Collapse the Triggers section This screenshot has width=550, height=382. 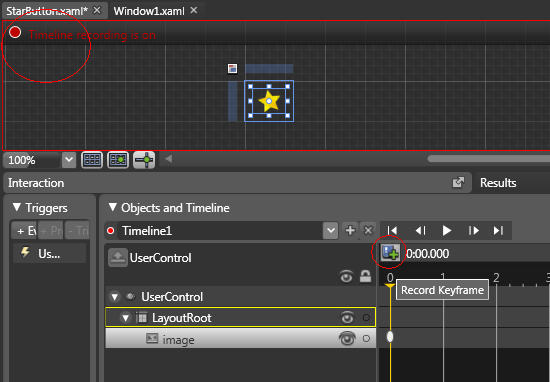coord(16,207)
